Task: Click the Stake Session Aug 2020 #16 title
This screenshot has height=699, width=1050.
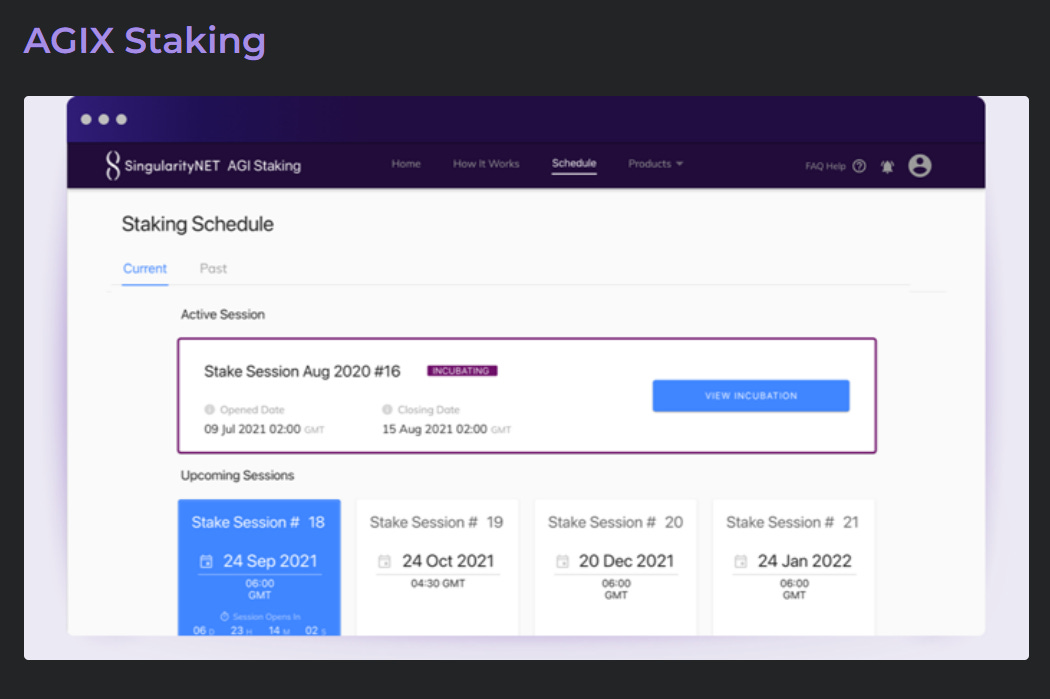Action: 302,372
